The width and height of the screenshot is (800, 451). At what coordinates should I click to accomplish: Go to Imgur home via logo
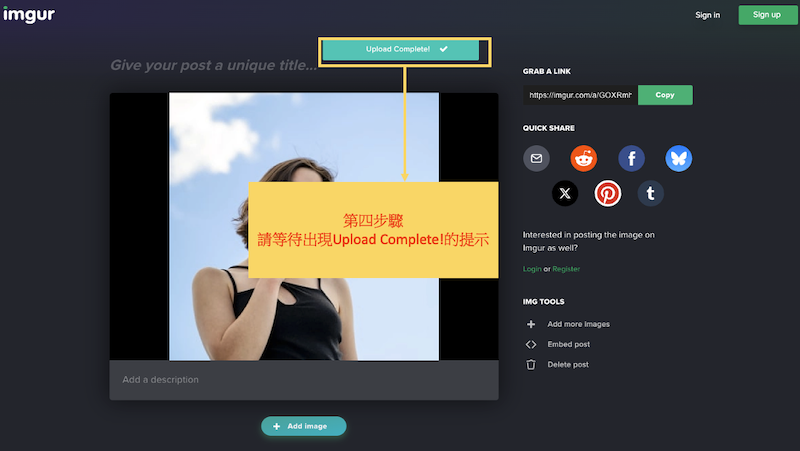pos(28,15)
